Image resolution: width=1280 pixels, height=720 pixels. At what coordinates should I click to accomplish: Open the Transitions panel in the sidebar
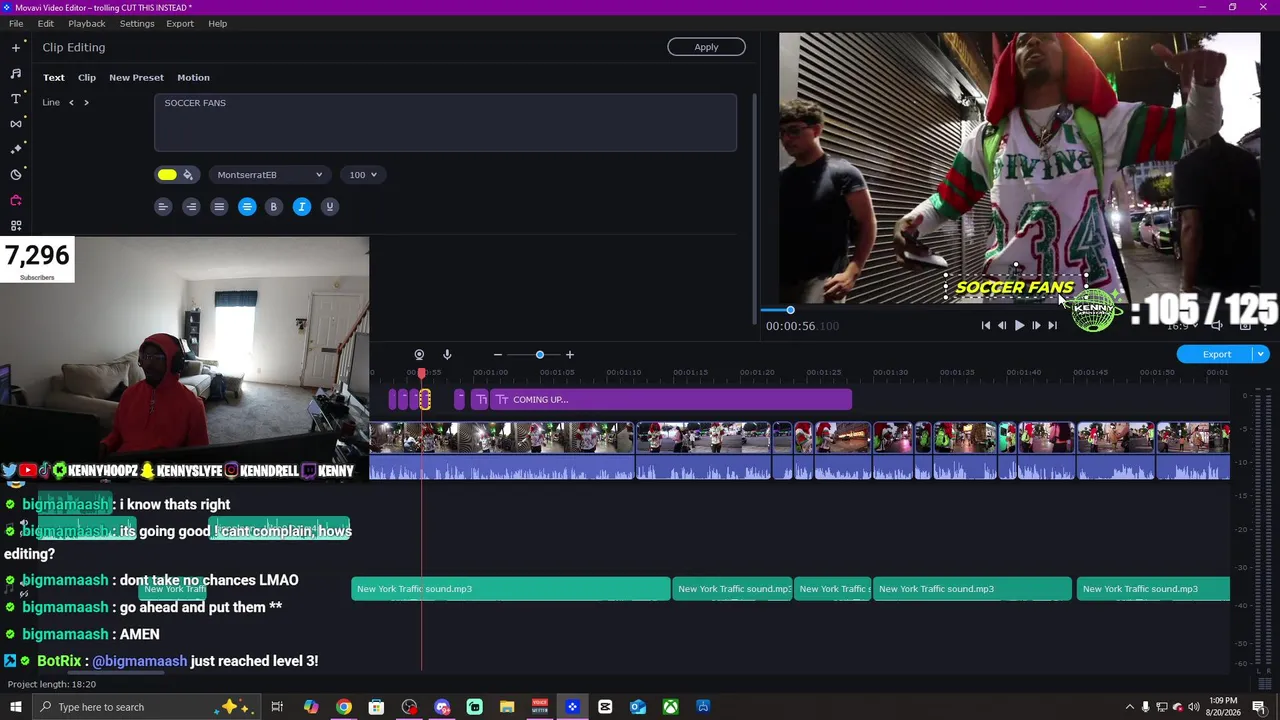pyautogui.click(x=16, y=124)
